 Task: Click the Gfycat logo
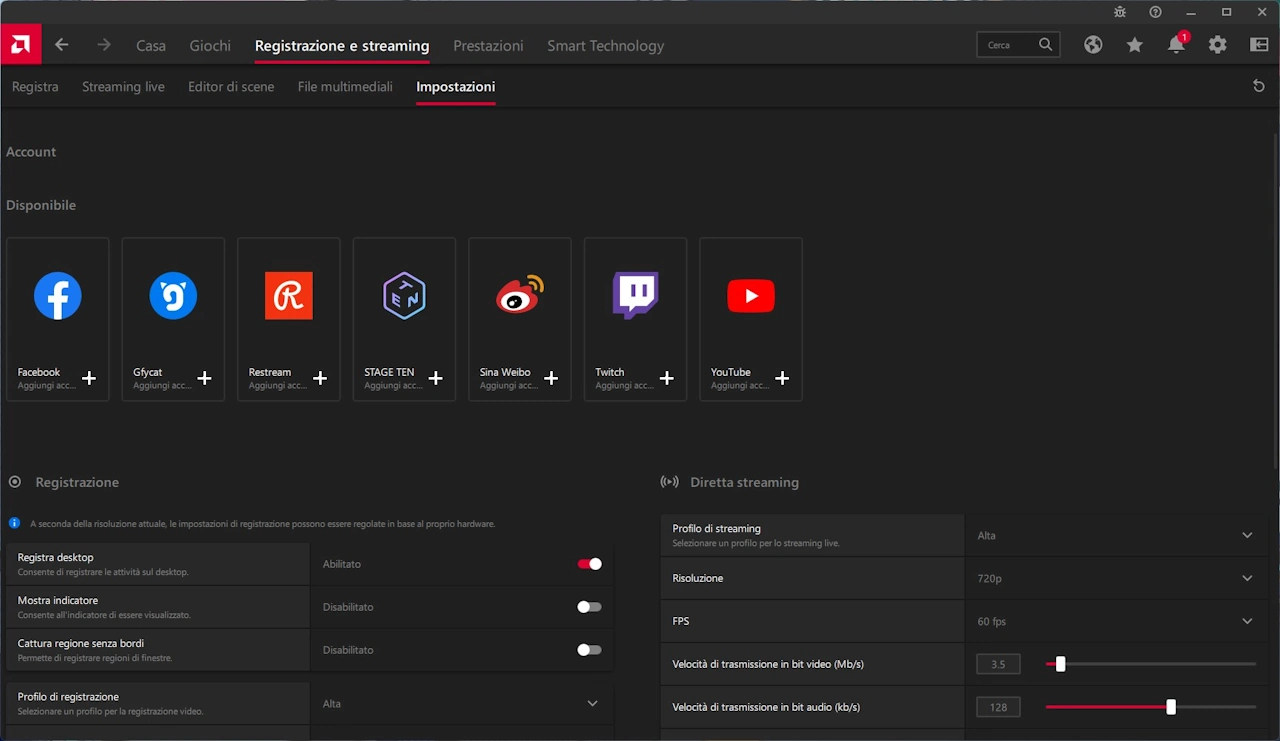173,296
